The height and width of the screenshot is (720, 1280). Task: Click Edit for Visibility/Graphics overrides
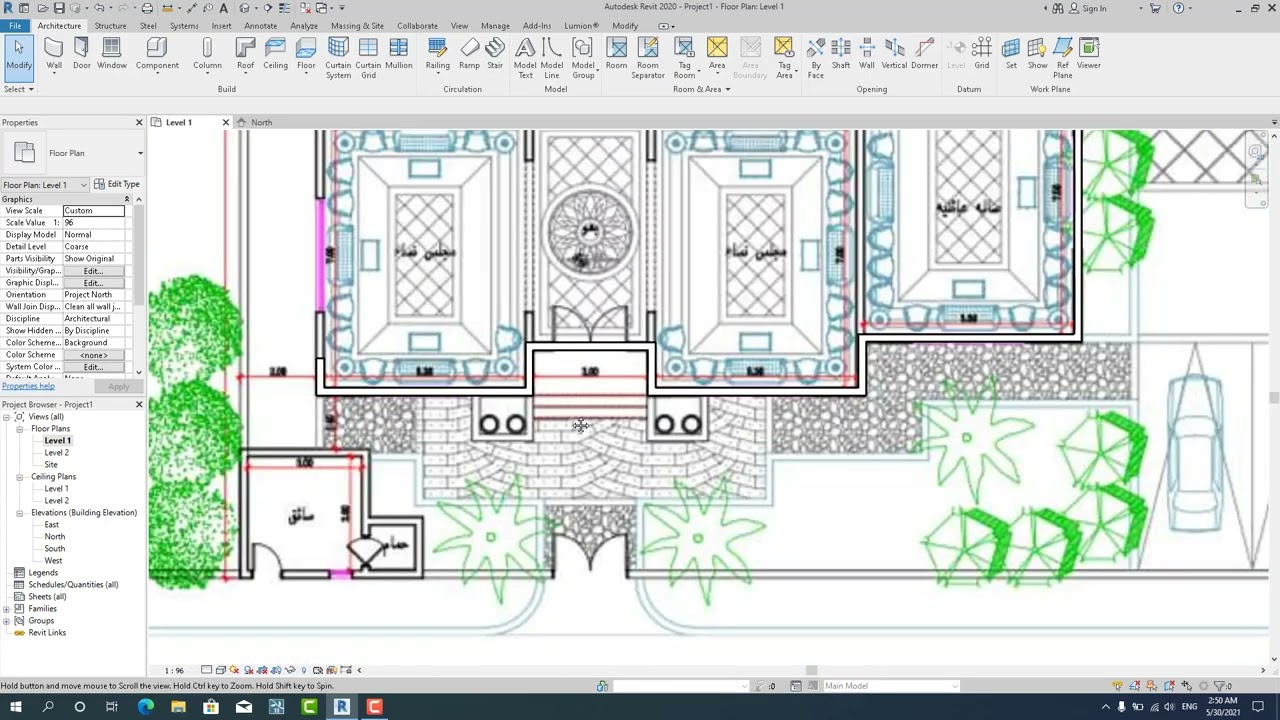click(x=93, y=271)
